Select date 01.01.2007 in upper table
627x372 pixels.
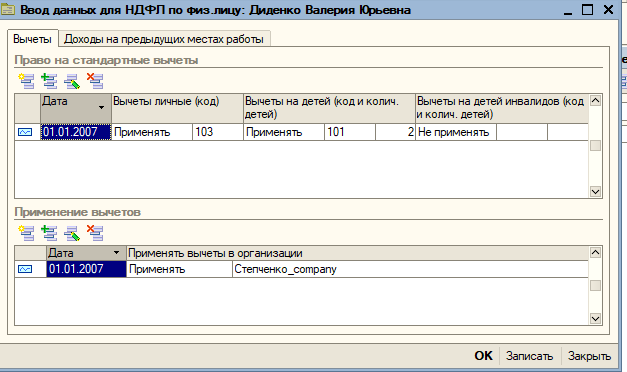pyautogui.click(x=76, y=132)
